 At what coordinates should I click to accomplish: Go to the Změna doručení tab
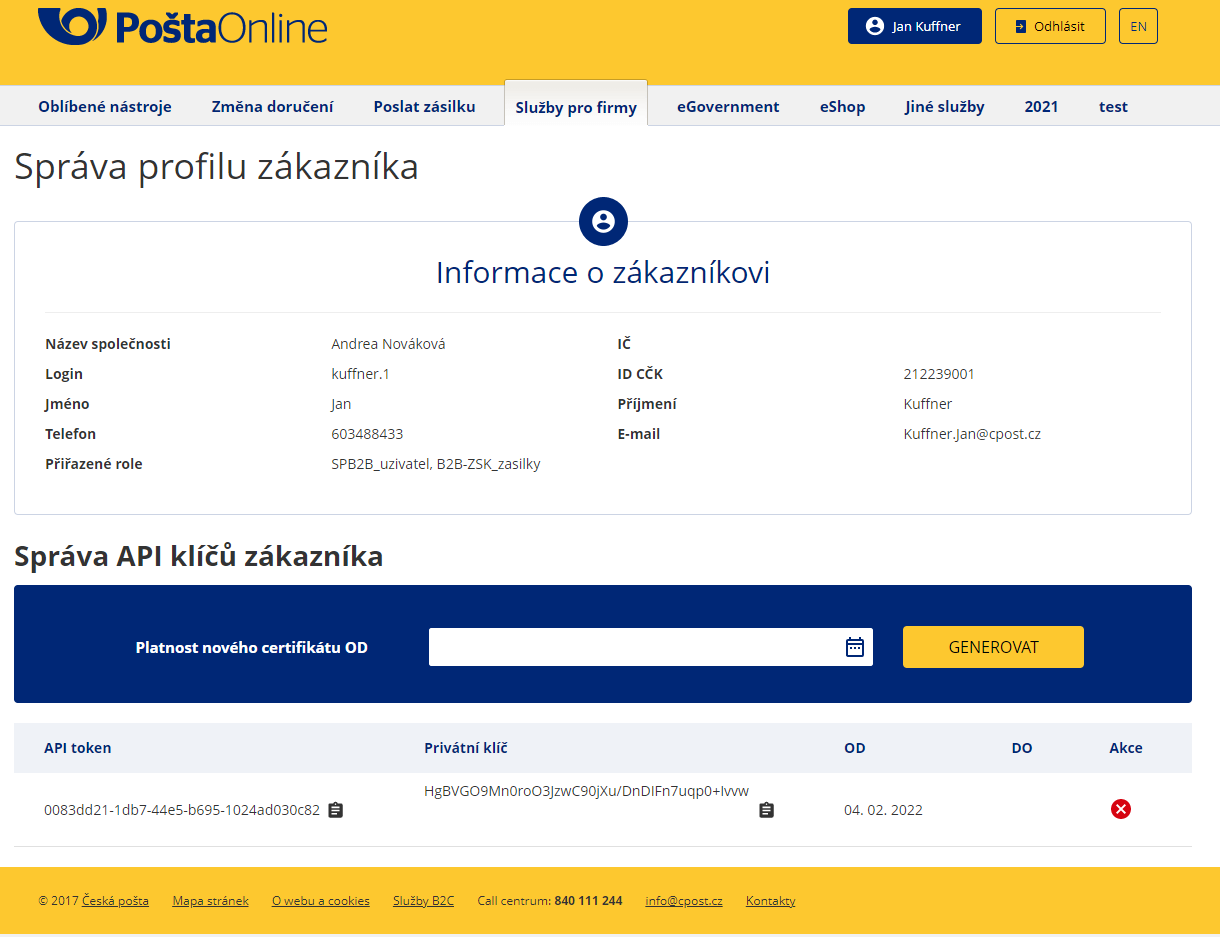tap(273, 107)
